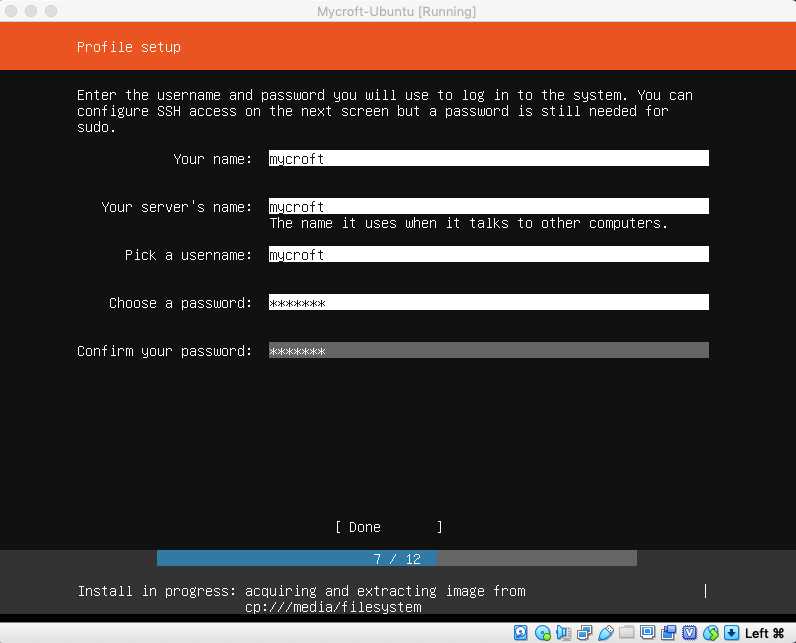Image resolution: width=796 pixels, height=643 pixels.
Task: Click the network adapters status icon
Action: (x=584, y=632)
